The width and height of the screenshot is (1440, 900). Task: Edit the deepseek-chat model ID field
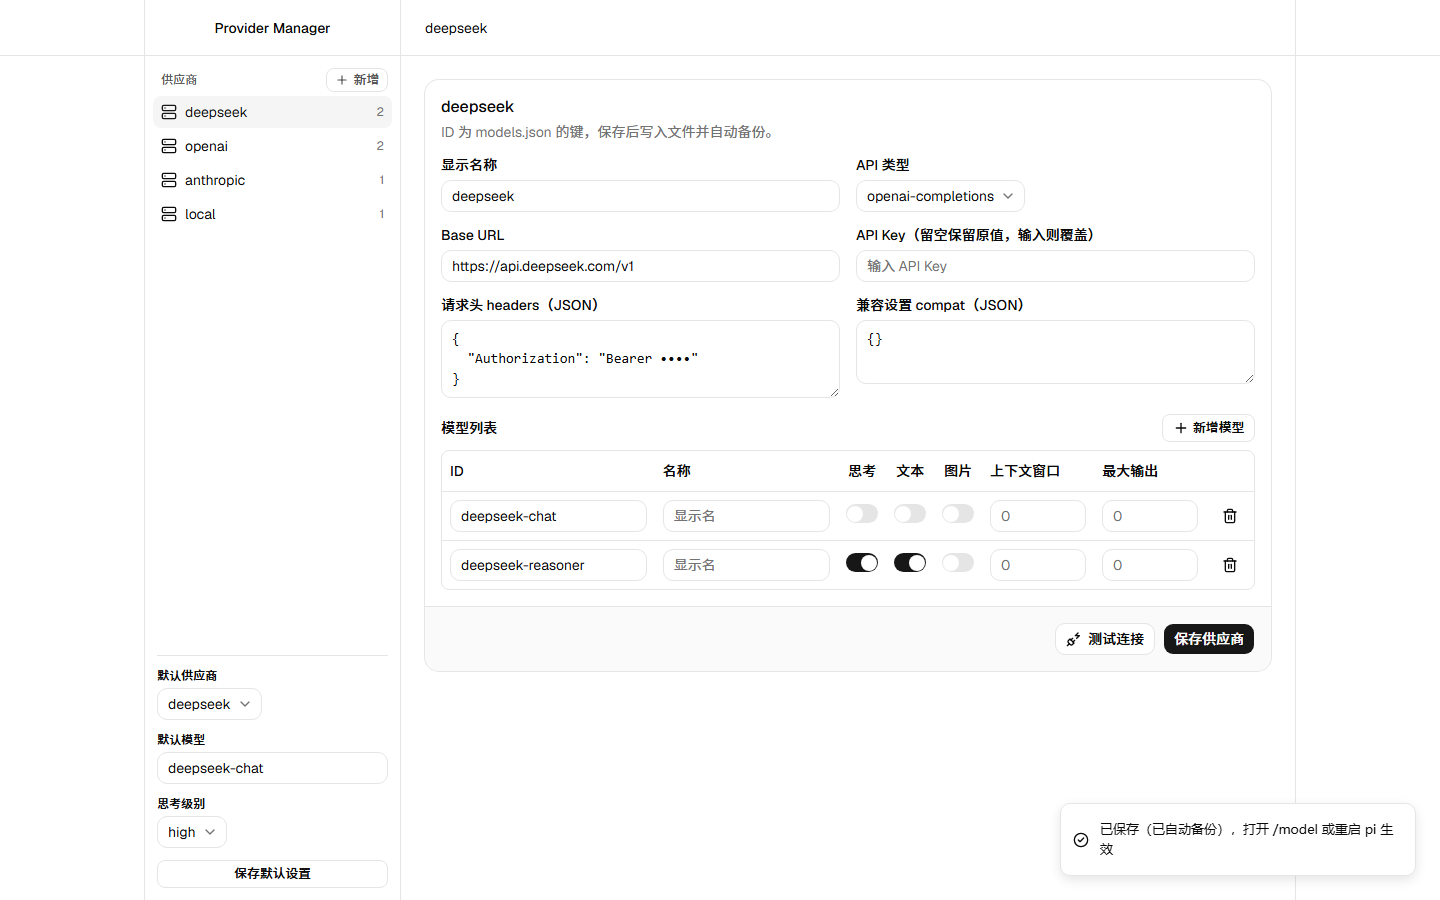point(548,516)
